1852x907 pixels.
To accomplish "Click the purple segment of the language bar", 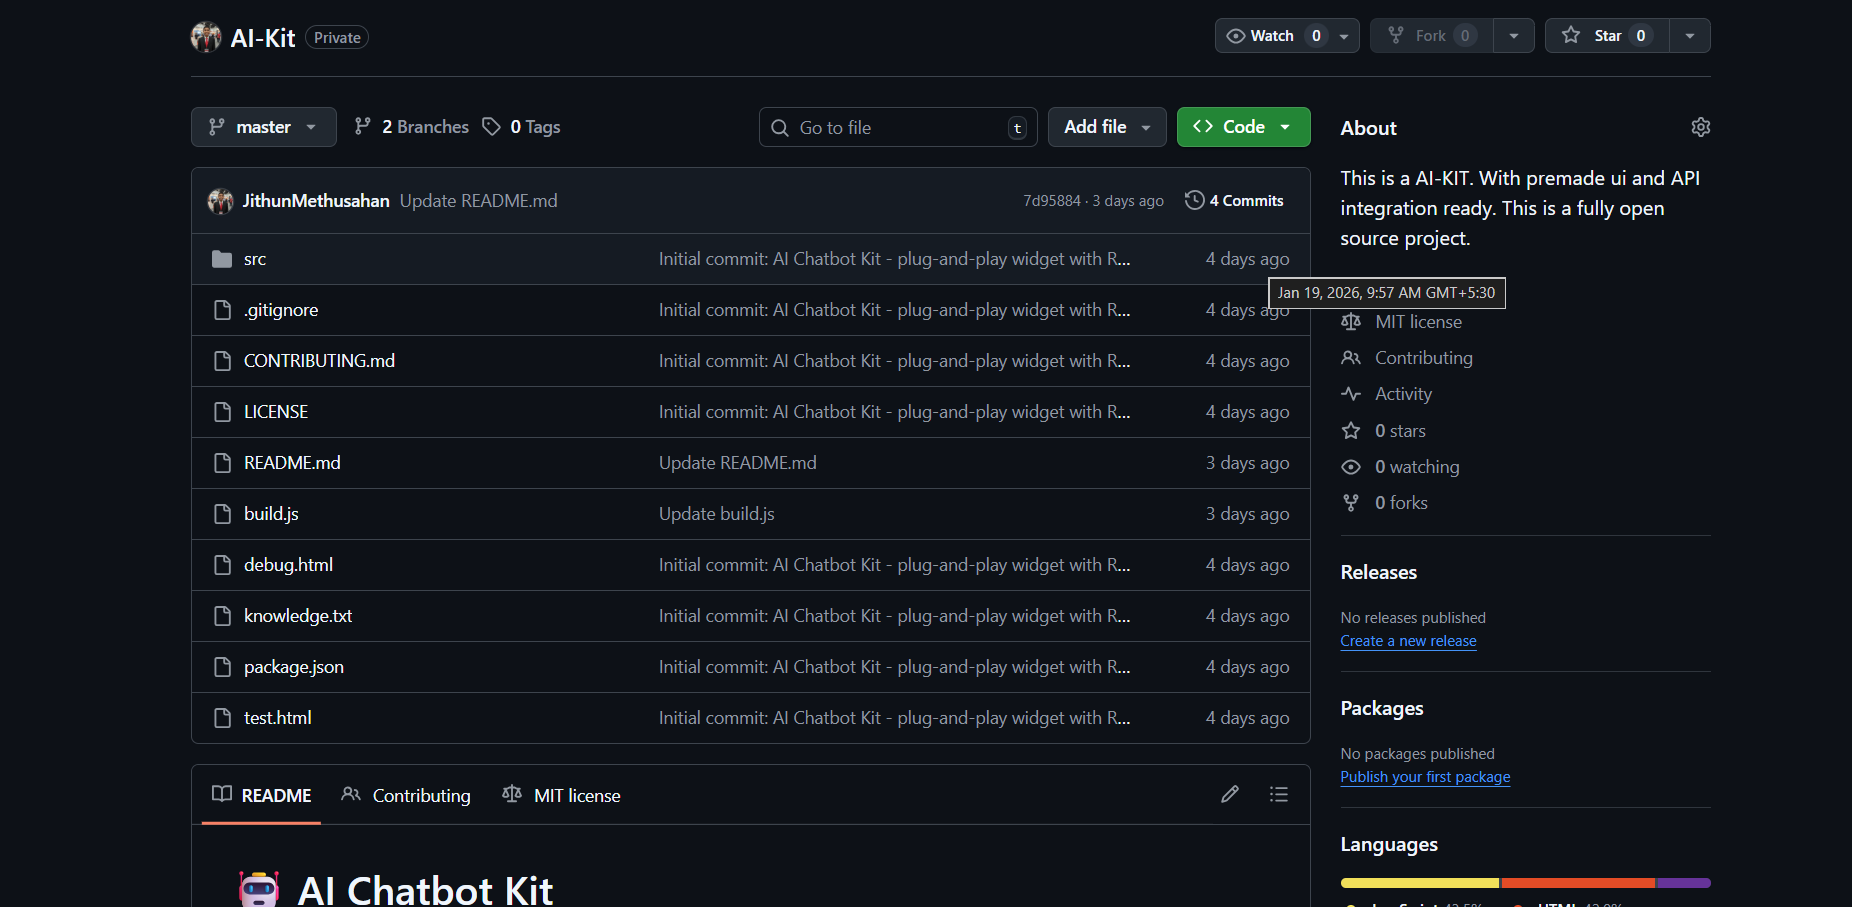I will (x=1684, y=883).
